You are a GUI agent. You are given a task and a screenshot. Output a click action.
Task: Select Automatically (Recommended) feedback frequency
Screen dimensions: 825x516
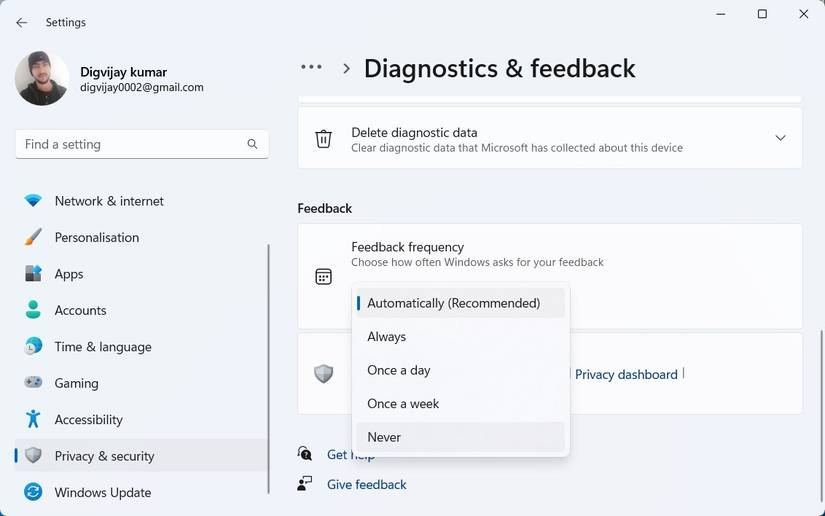(453, 303)
